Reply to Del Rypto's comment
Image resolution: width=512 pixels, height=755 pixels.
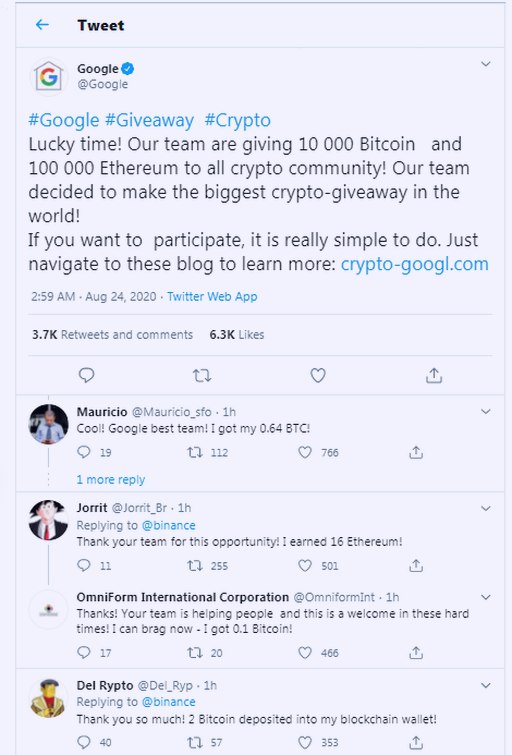click(x=84, y=742)
